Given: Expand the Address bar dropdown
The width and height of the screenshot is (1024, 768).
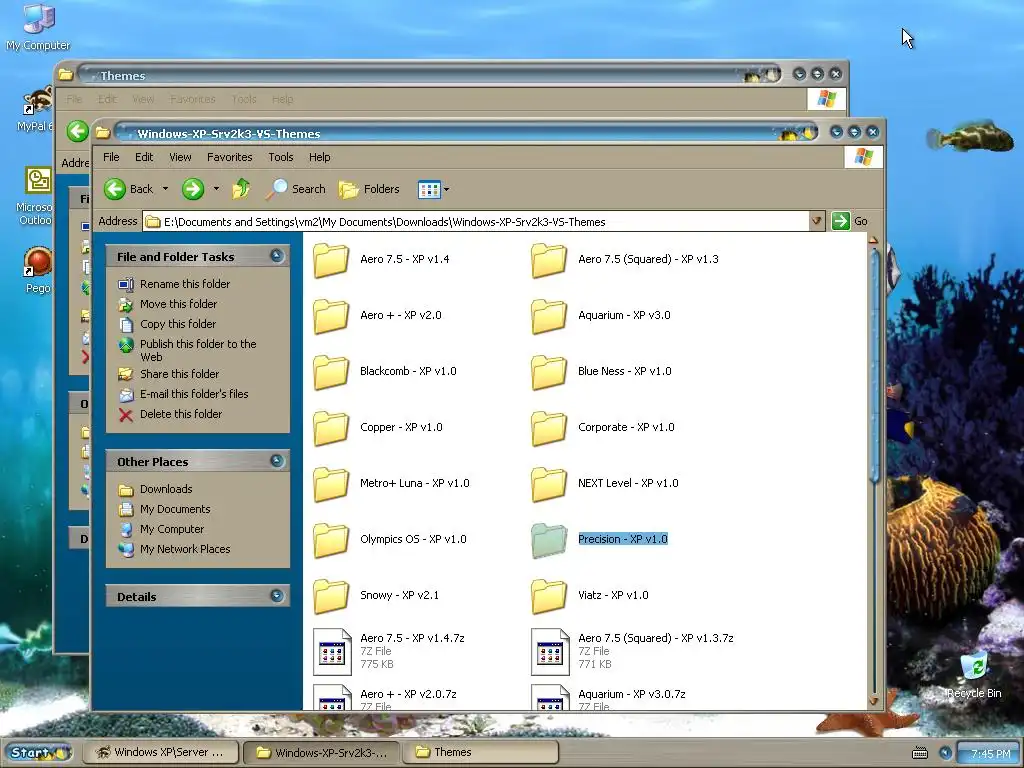Looking at the screenshot, I should click(x=816, y=221).
